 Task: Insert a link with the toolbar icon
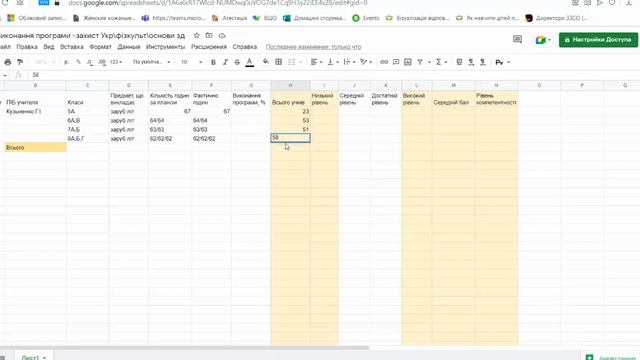click(x=384, y=62)
